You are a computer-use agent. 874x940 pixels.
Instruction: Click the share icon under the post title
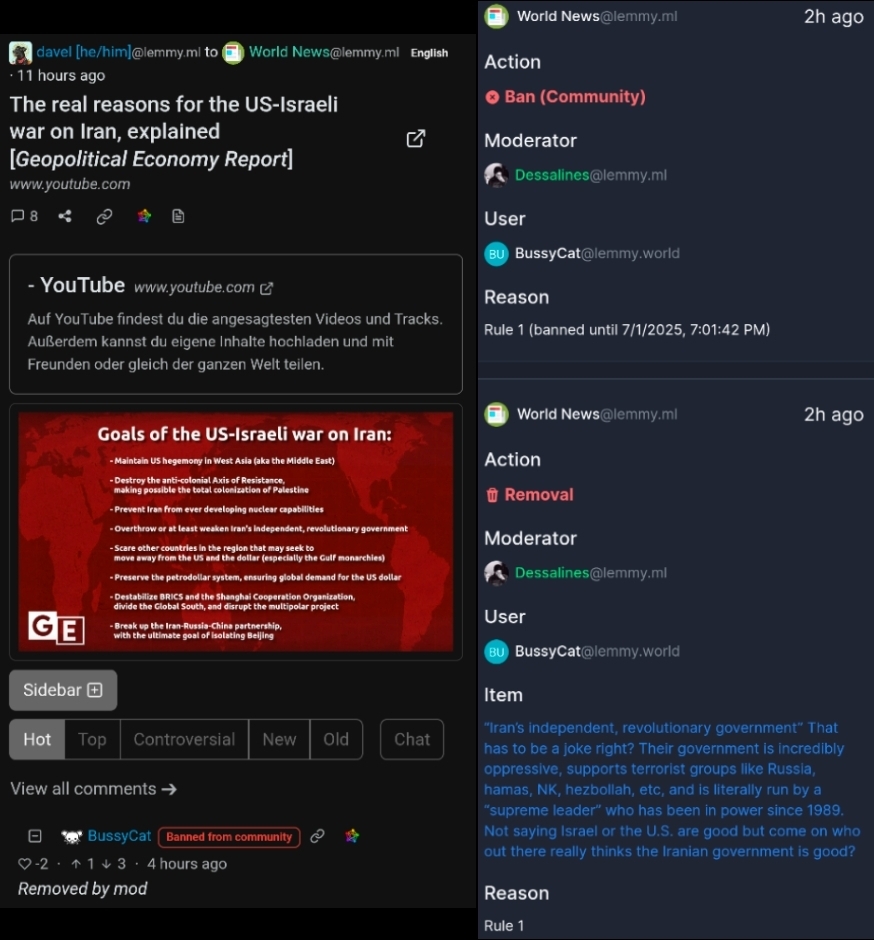pos(65,216)
